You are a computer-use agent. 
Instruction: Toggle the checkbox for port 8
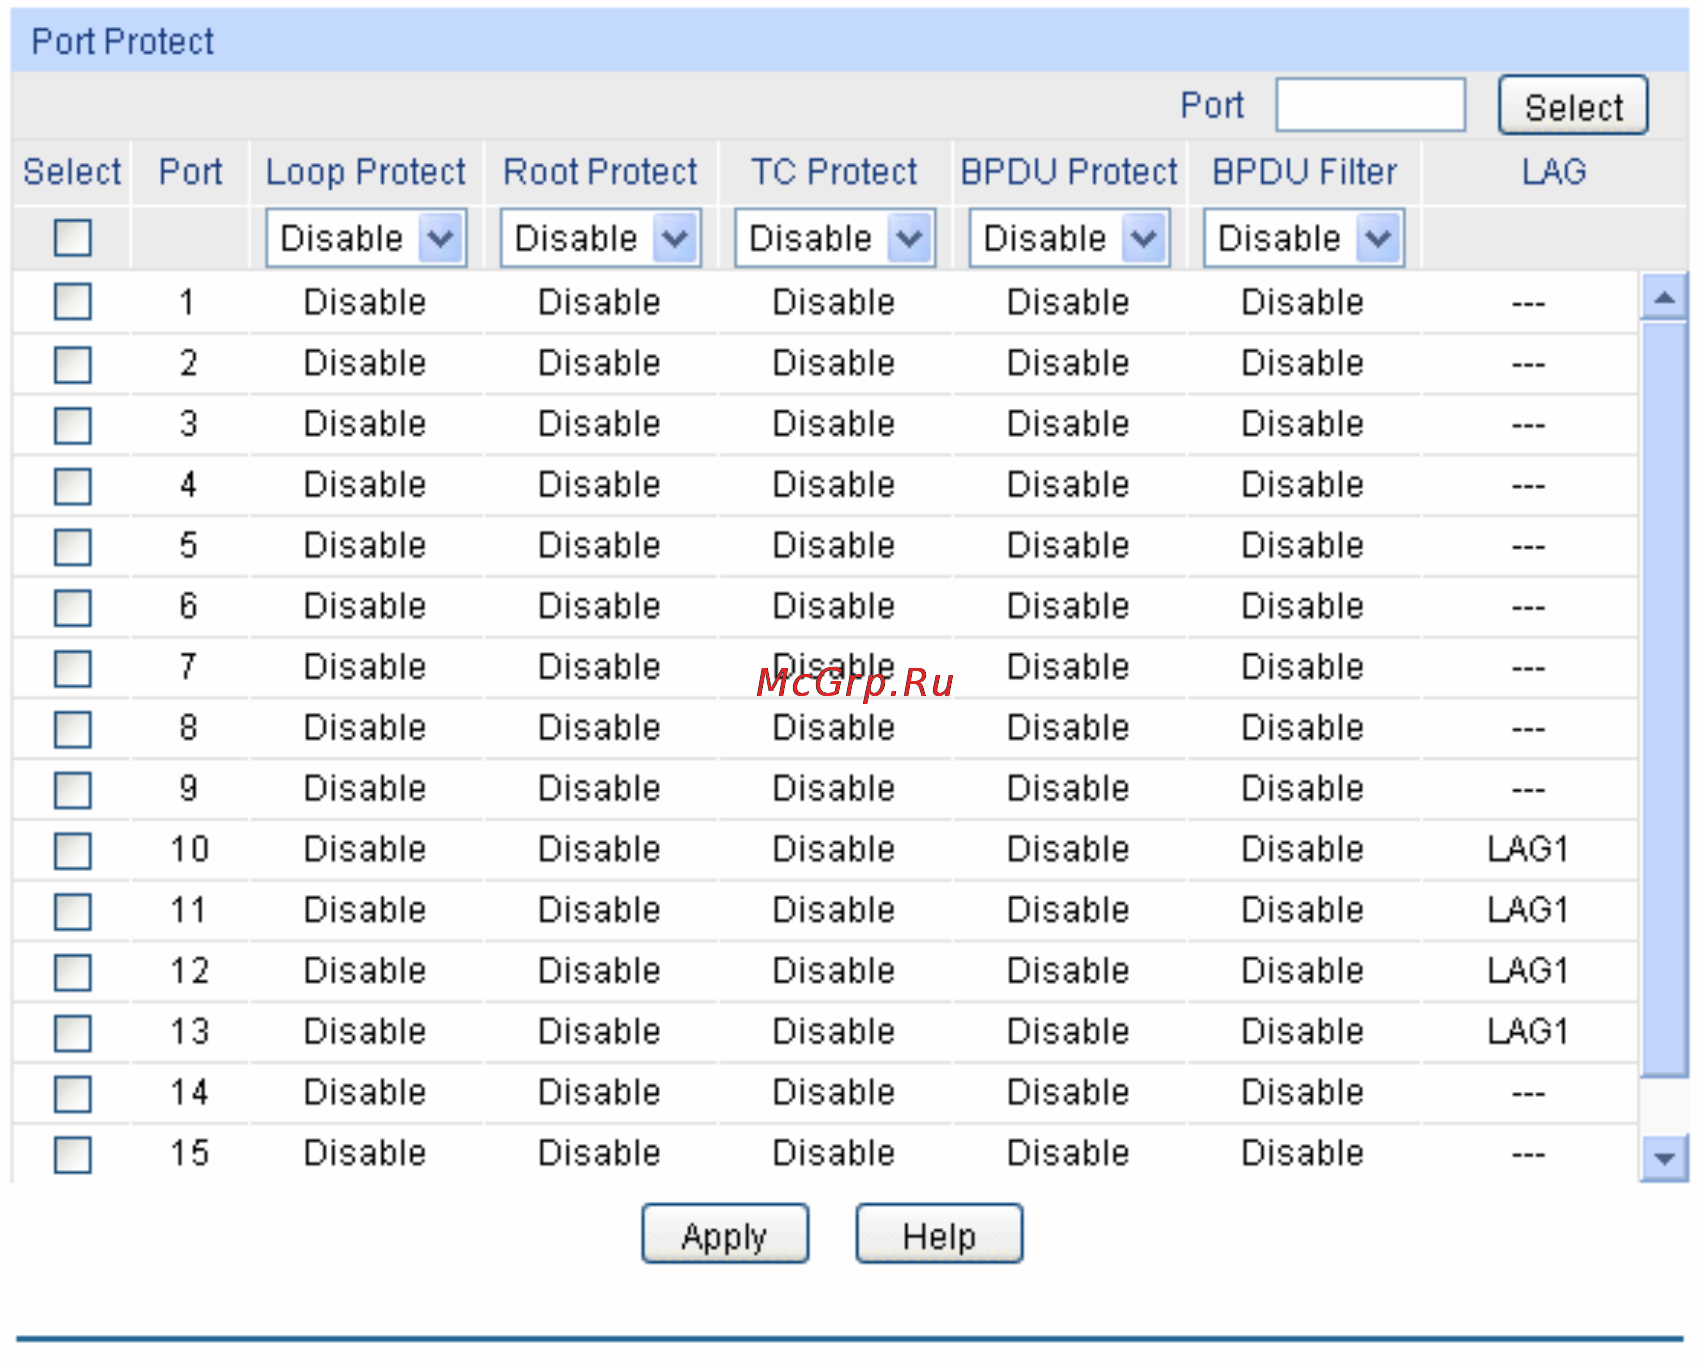[73, 729]
